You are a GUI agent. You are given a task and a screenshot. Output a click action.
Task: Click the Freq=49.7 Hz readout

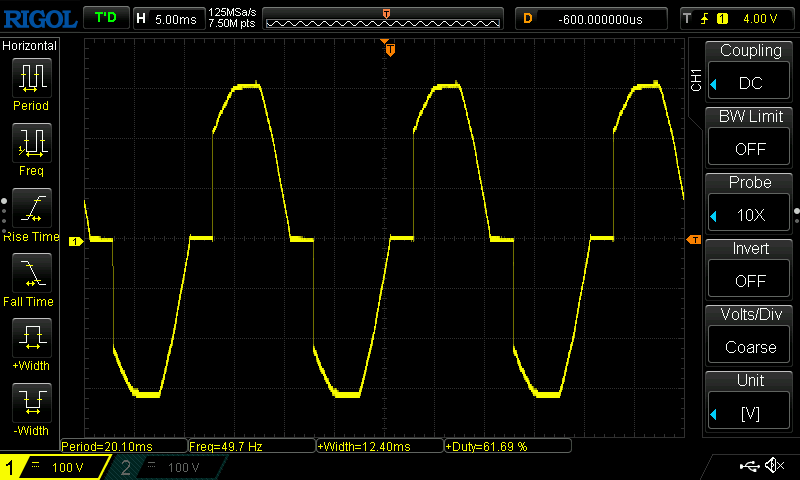point(252,446)
